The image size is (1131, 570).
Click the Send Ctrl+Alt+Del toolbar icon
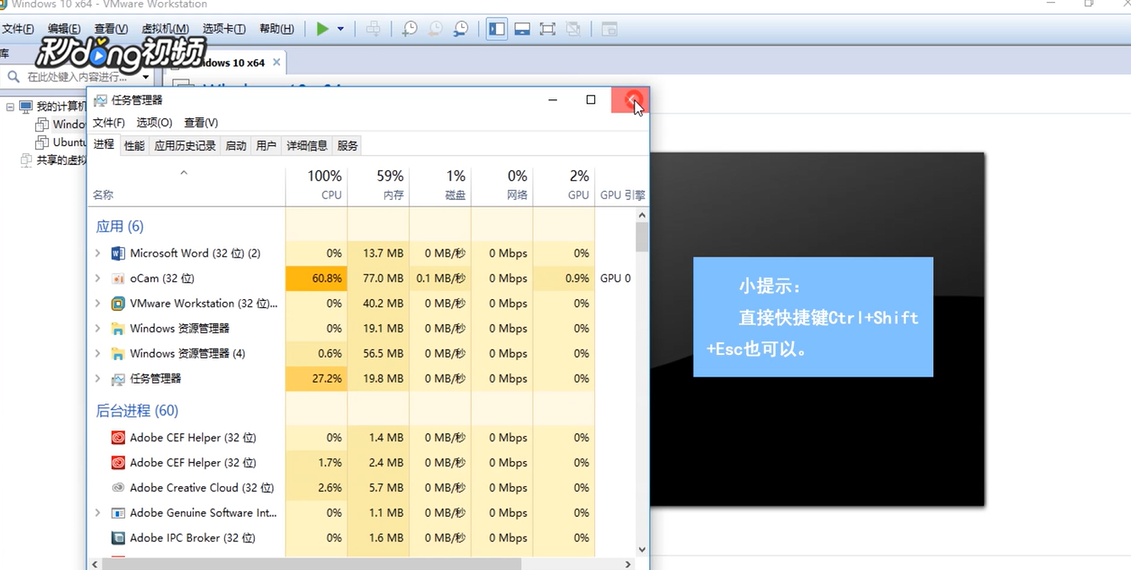tap(373, 29)
